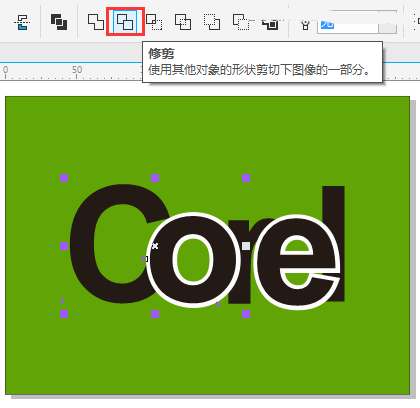
Task: Click the Simplify shaping icon
Action: [x=183, y=22]
